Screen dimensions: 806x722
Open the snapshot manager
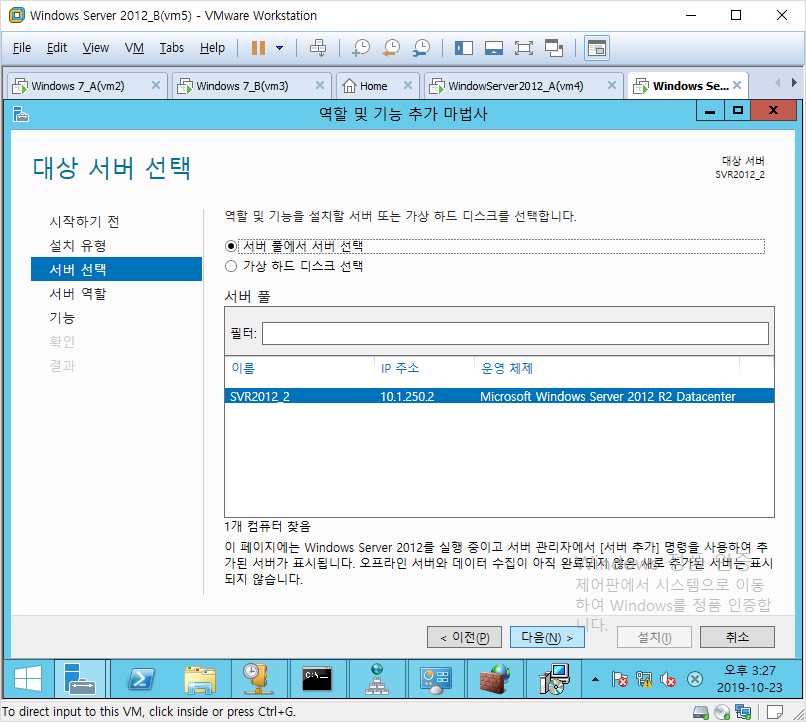coord(422,48)
